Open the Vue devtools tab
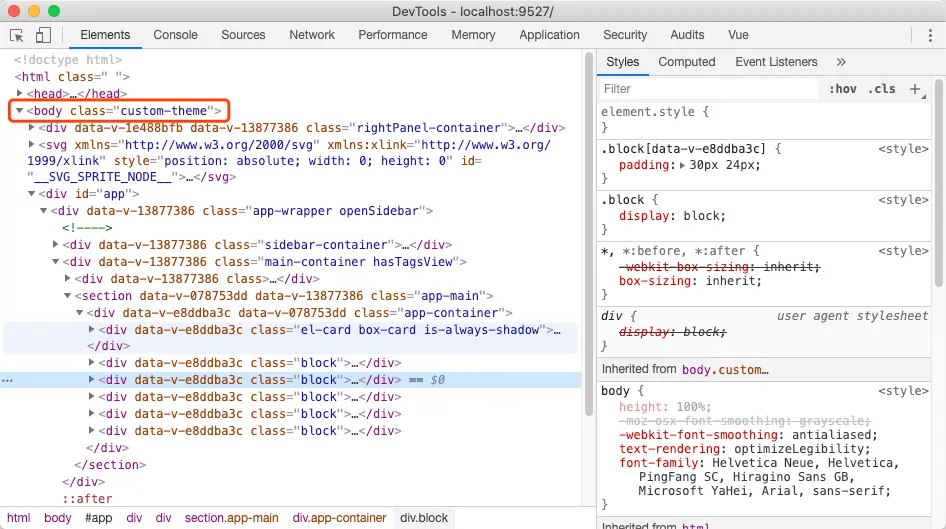The width and height of the screenshot is (946, 529). click(x=738, y=35)
